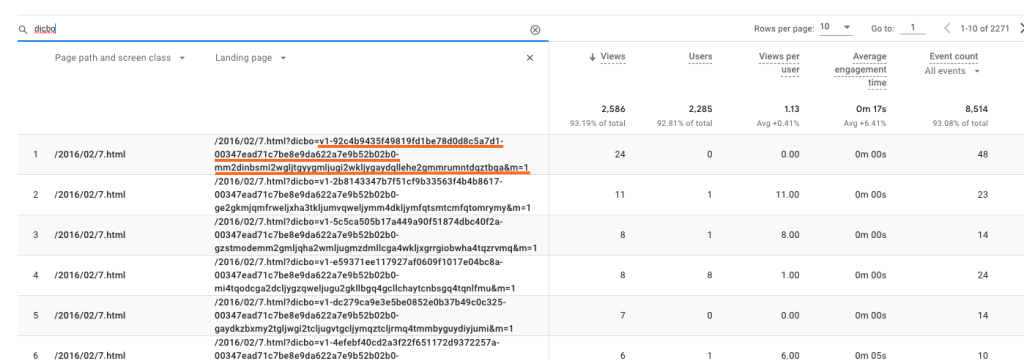Clear the search field with the X icon
Screen dimensions: 1024x361
coord(535,29)
